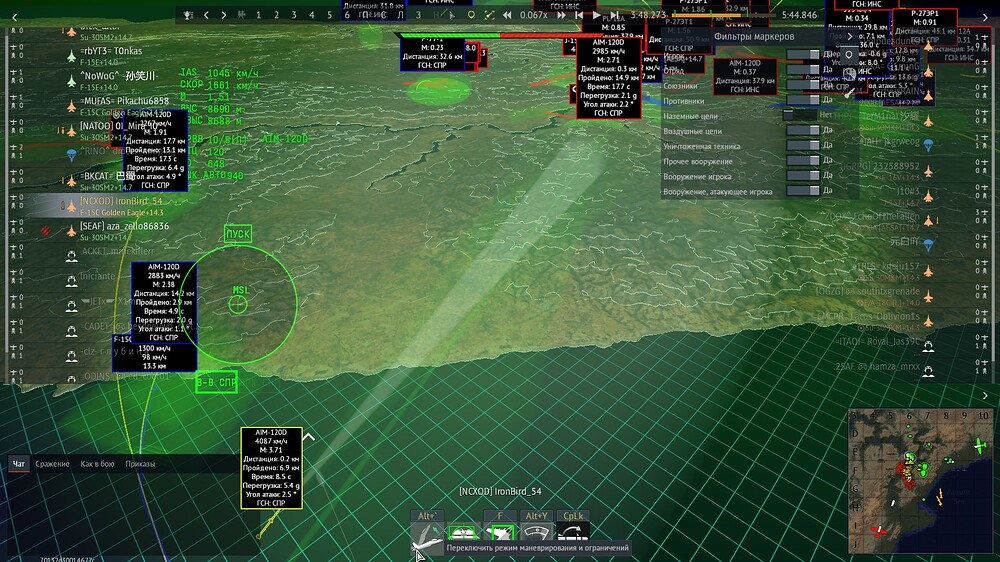Viewport: 1000px width, 562px height.
Task: Select camera preset 2 in replay toolbar
Action: pos(276,15)
